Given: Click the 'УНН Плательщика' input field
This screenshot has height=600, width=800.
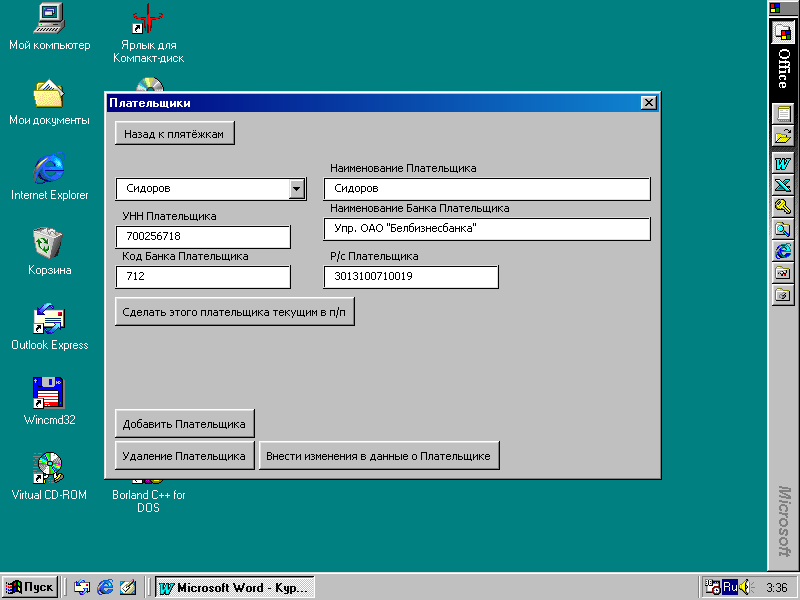Looking at the screenshot, I should [203, 237].
